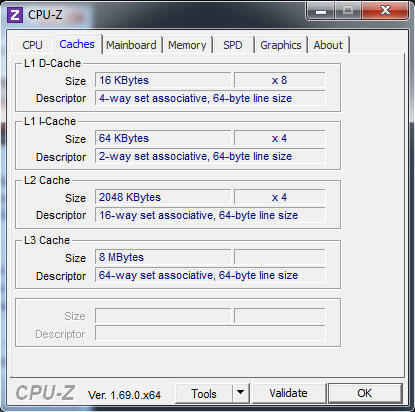Click the maximize button in title bar
Screen dimensions: 415x412
click(x=348, y=11)
